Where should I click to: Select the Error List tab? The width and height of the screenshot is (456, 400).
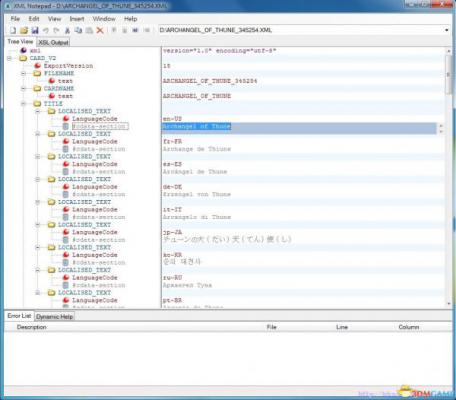click(19, 316)
